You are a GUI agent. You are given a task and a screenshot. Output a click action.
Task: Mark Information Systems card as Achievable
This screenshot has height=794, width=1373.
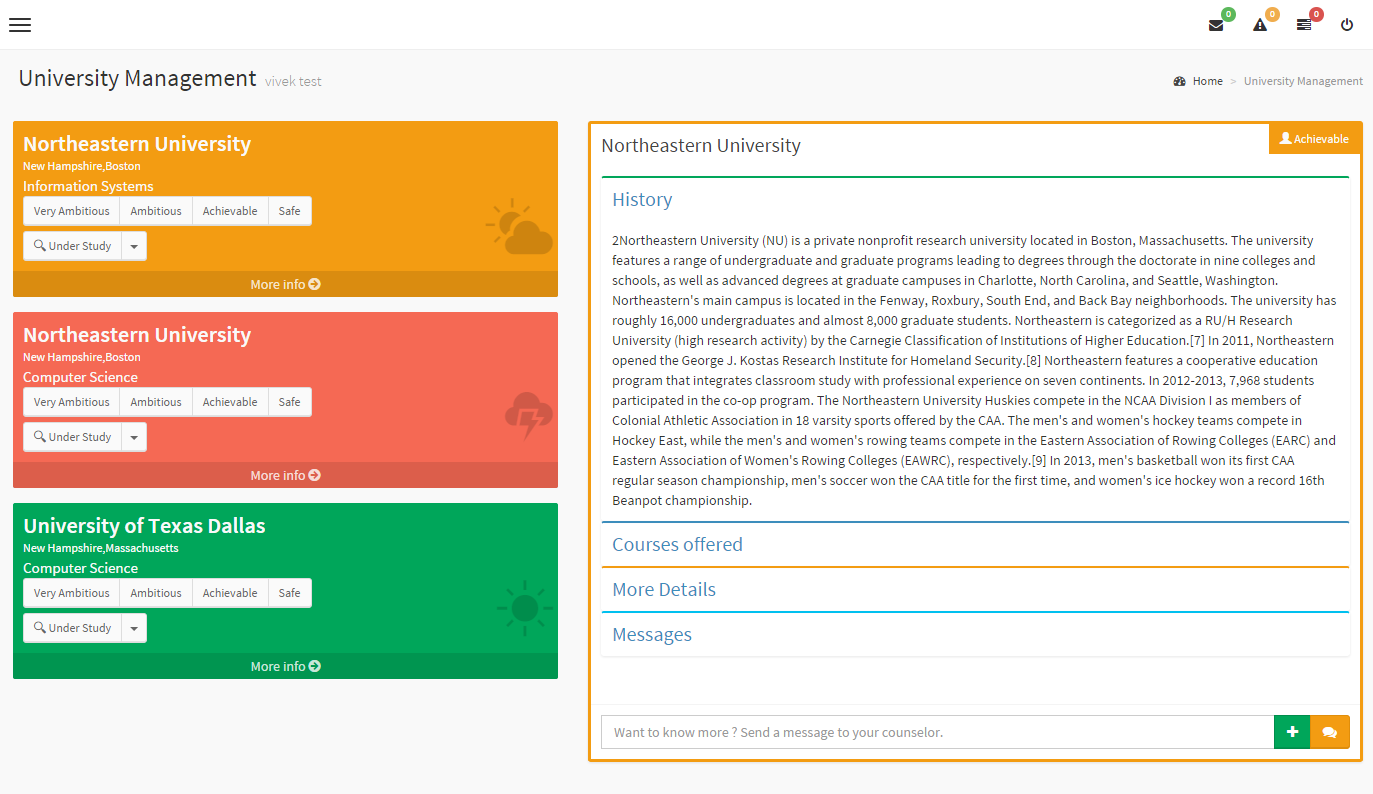click(x=230, y=211)
